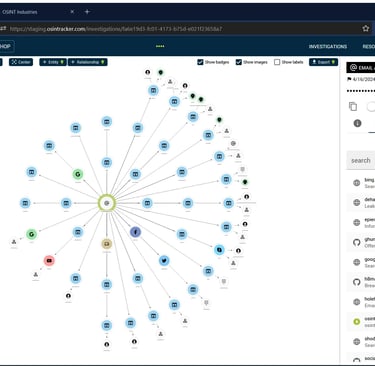Image resolution: width=375 pixels, height=366 pixels.
Task: Click the globe icon beside shodan entry
Action: tap(357, 342)
